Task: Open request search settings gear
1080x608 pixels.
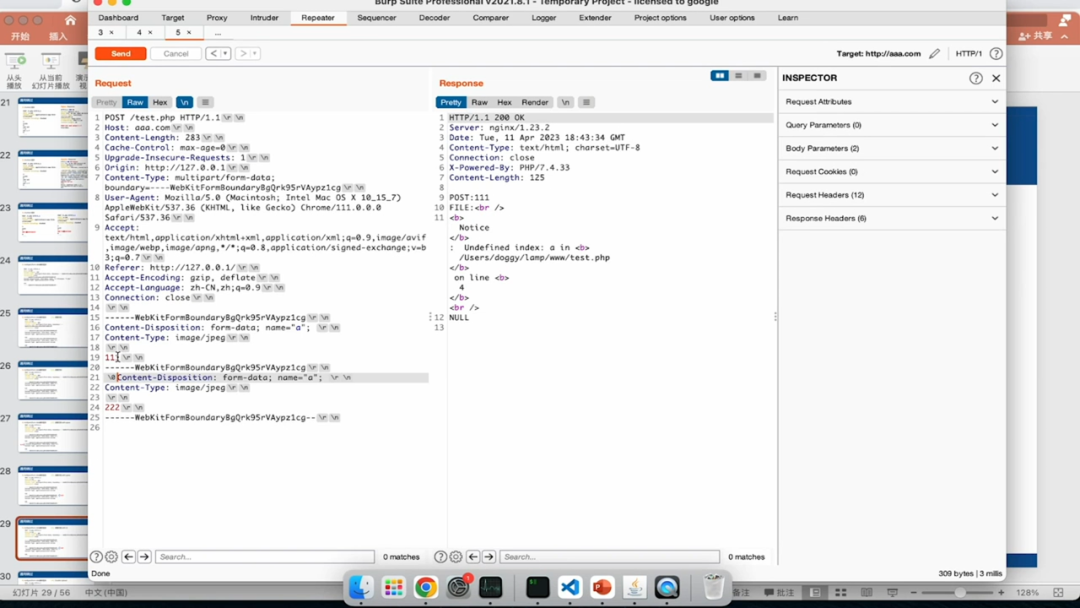Action: click(111, 556)
